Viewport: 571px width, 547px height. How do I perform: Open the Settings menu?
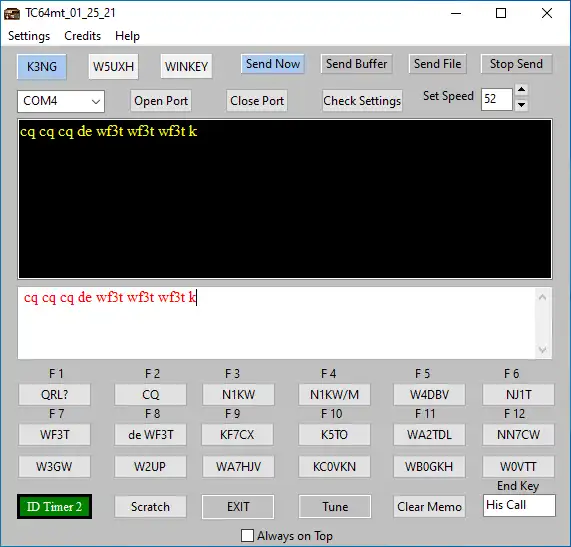(29, 36)
